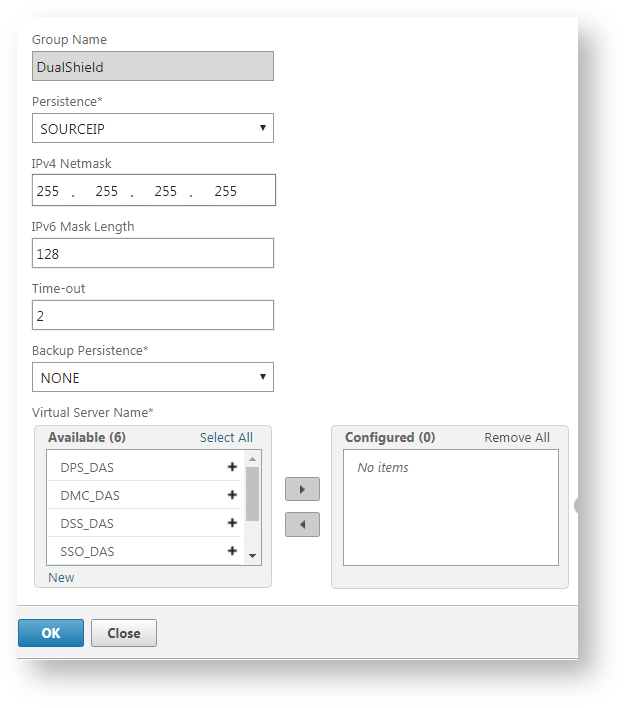Click the New link below Available list
This screenshot has height=708, width=626.
tap(61, 577)
